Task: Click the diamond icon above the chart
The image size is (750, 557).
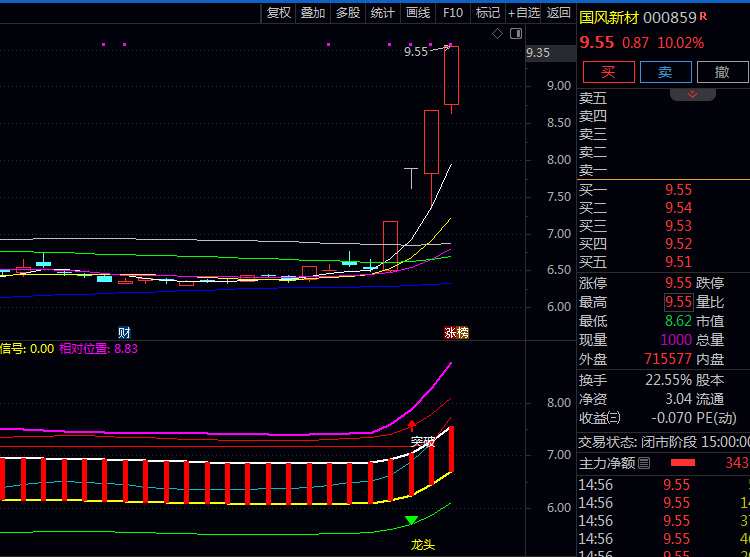Action: point(497,34)
